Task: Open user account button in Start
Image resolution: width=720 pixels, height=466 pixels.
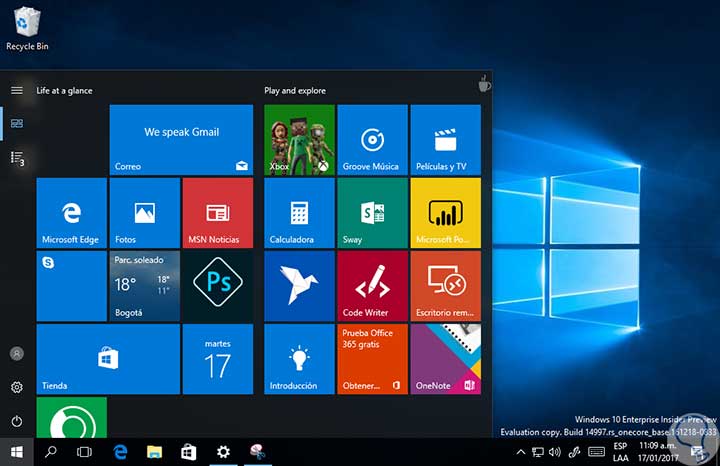Action: pyautogui.click(x=17, y=354)
